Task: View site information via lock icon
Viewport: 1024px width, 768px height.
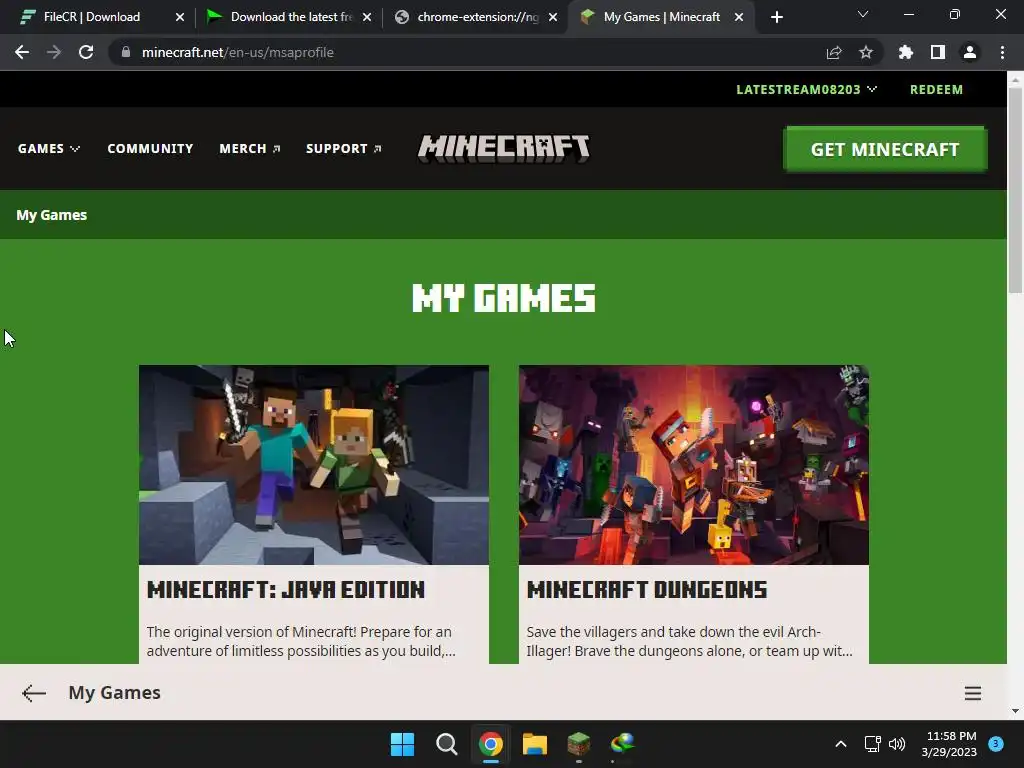Action: 126,52
